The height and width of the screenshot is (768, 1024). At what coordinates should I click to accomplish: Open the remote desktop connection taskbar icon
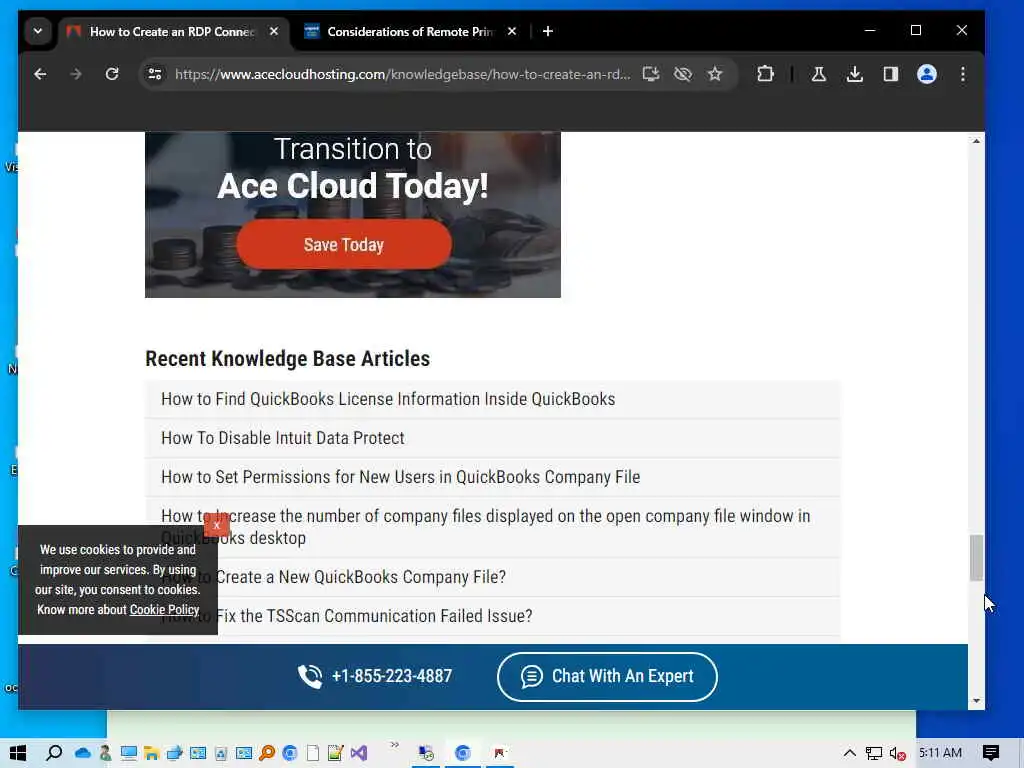point(426,754)
